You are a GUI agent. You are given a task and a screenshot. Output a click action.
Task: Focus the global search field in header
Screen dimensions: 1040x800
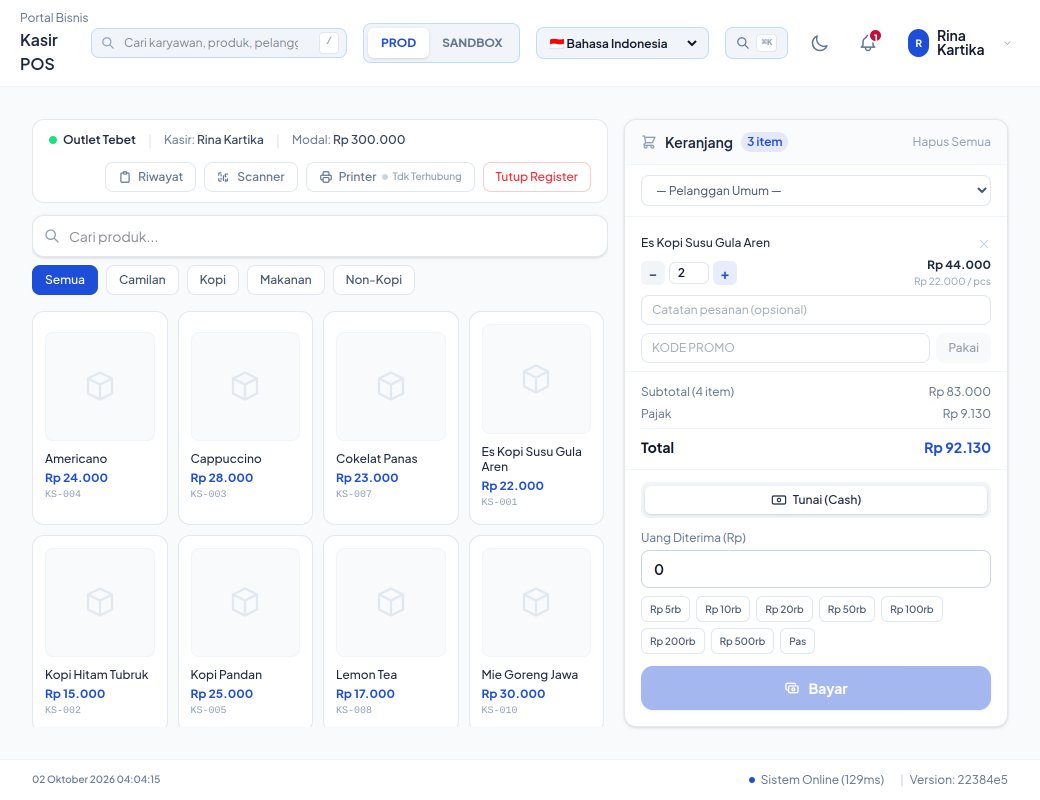pos(219,43)
